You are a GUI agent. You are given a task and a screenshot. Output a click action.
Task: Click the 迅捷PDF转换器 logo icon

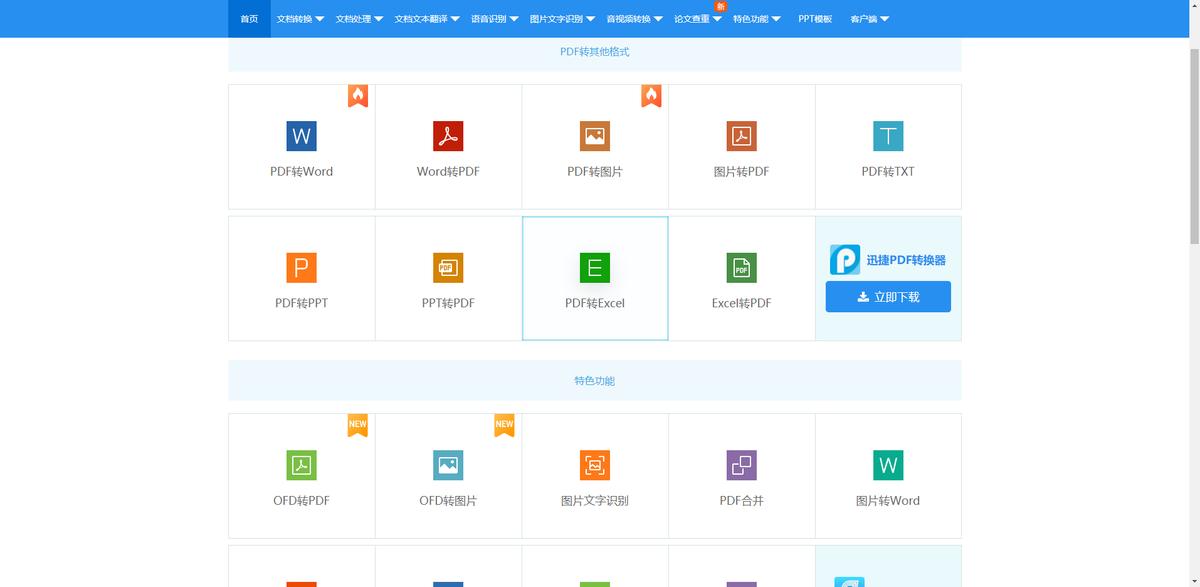[x=845, y=260]
